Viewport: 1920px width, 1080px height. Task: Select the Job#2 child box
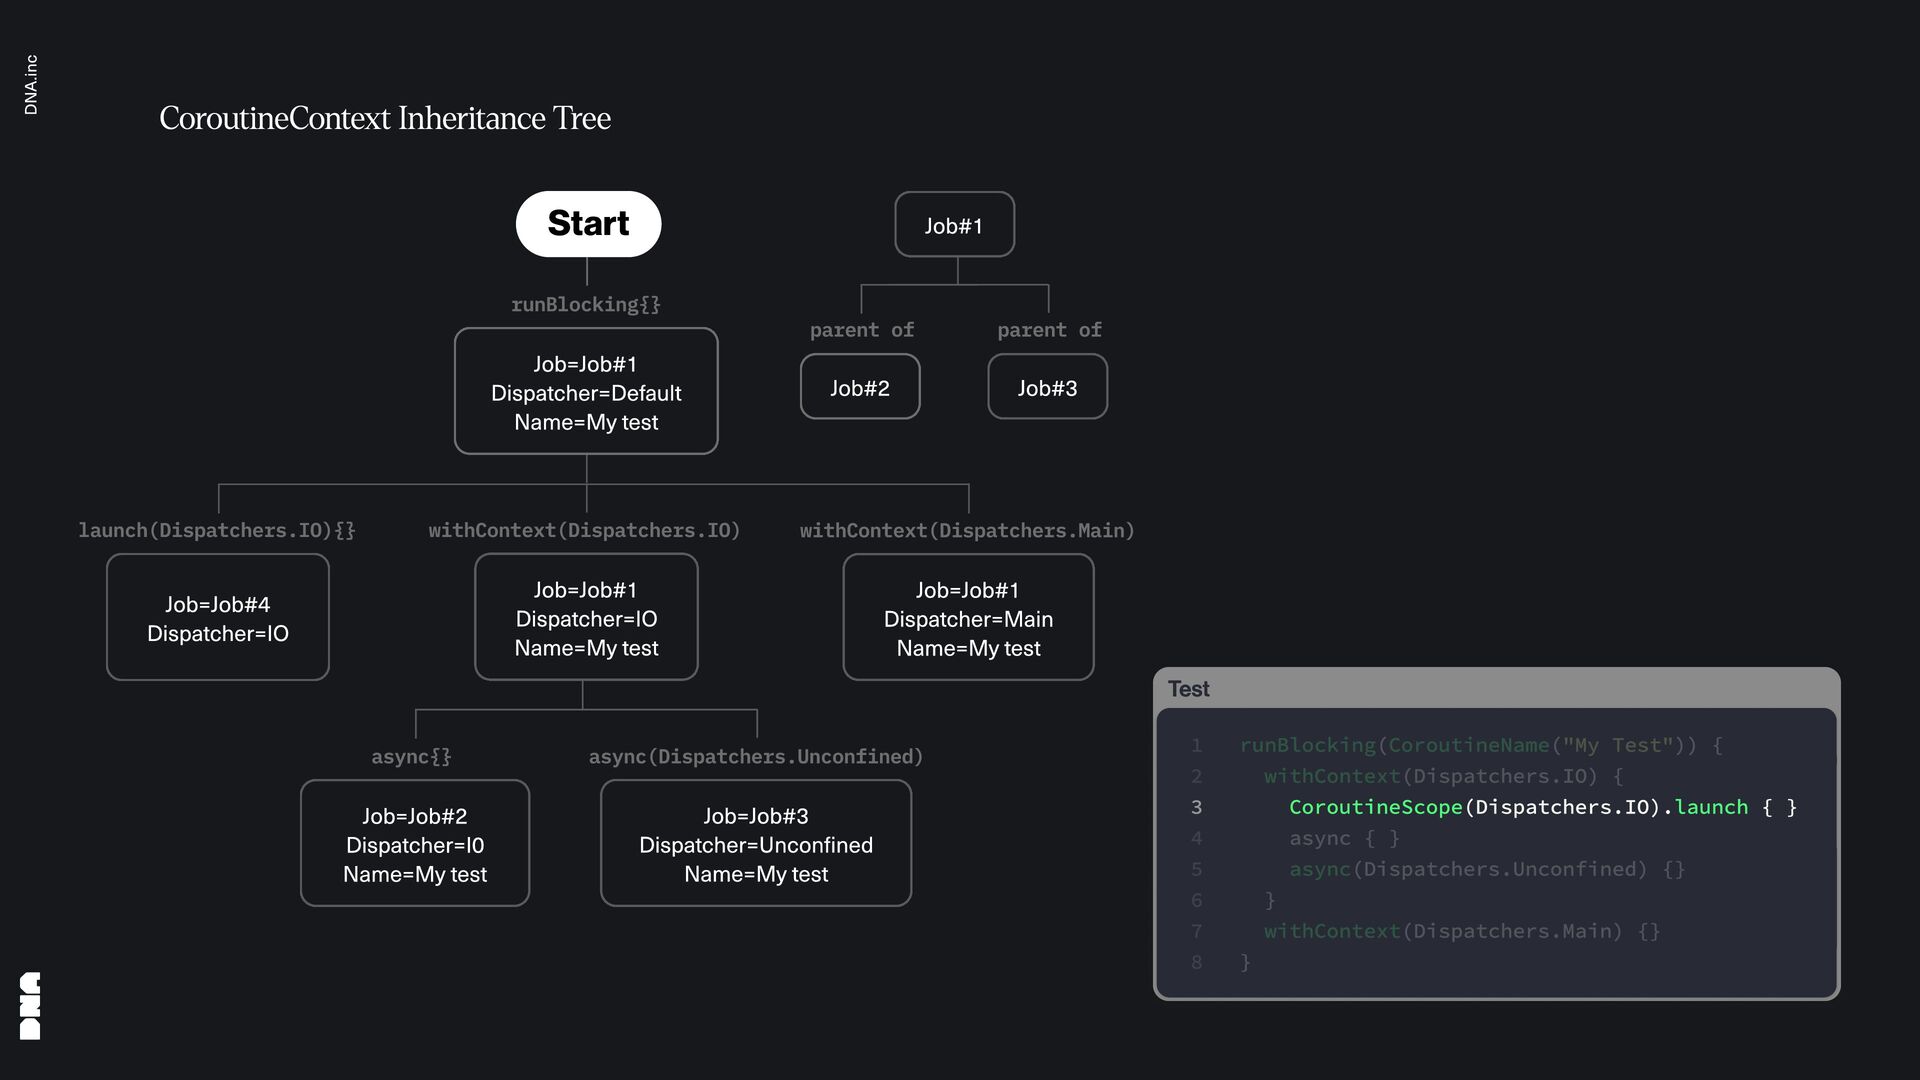(x=859, y=387)
